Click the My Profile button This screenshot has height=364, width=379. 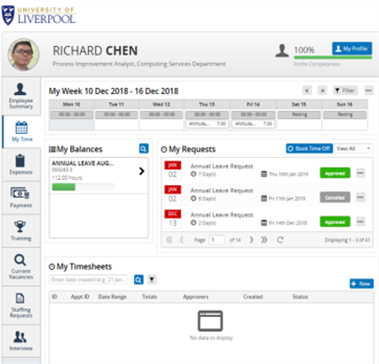point(352,49)
